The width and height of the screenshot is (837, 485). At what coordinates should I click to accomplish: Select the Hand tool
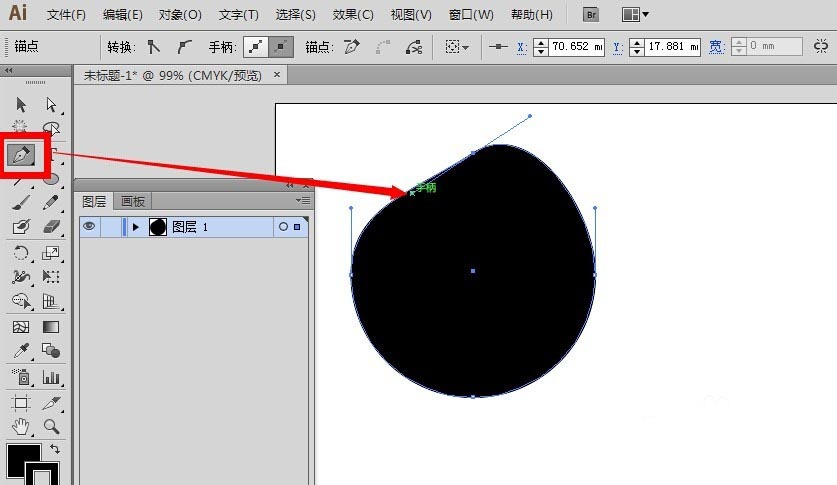point(21,427)
